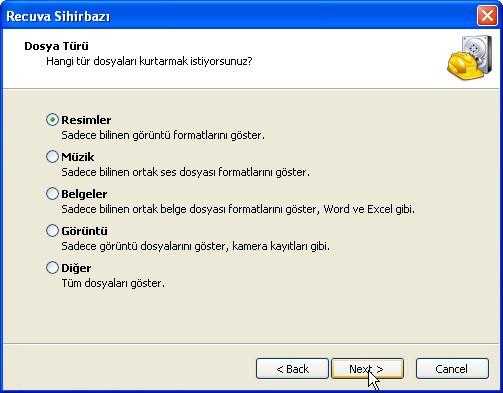Viewport: 503px width, 393px height.
Task: Click the question text about kurtarmak istiyorsunuz
Action: tap(149, 61)
